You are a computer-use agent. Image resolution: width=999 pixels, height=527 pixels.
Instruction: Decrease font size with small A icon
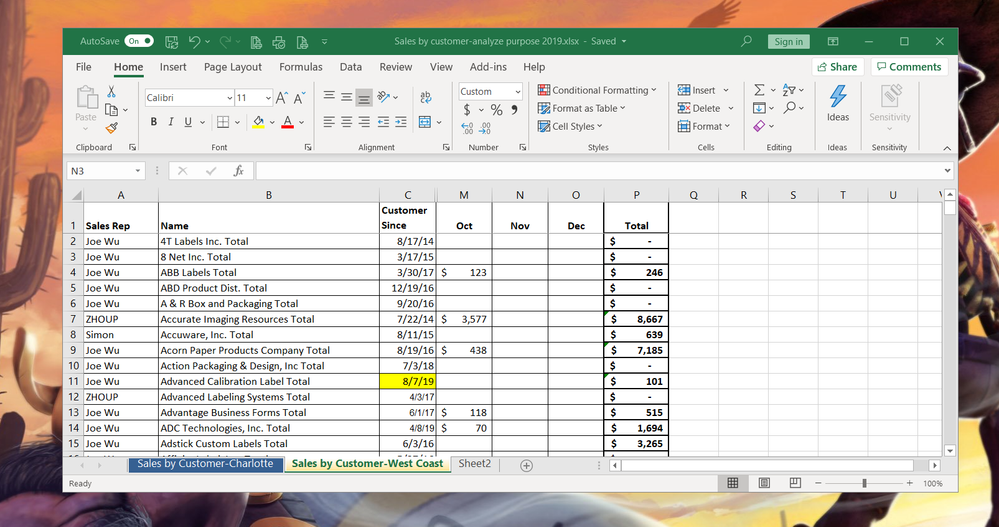(x=299, y=97)
